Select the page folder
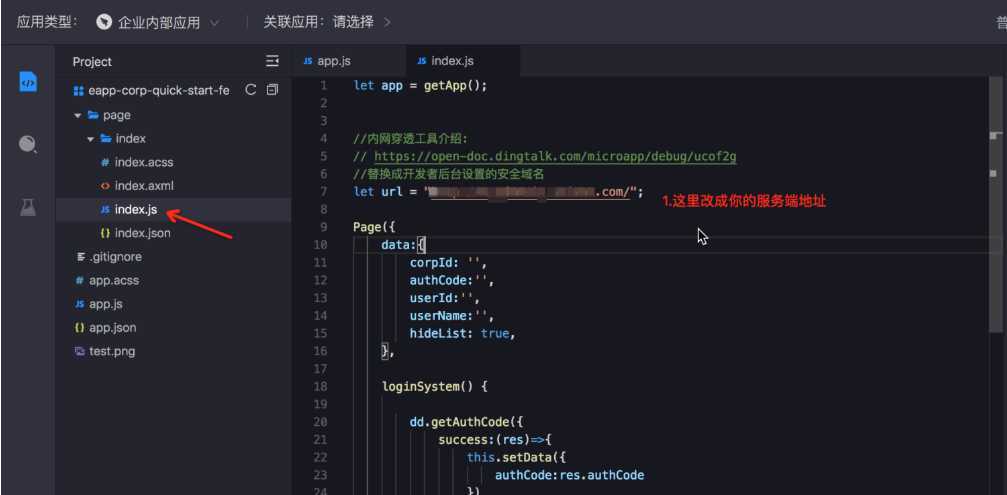 [116, 116]
